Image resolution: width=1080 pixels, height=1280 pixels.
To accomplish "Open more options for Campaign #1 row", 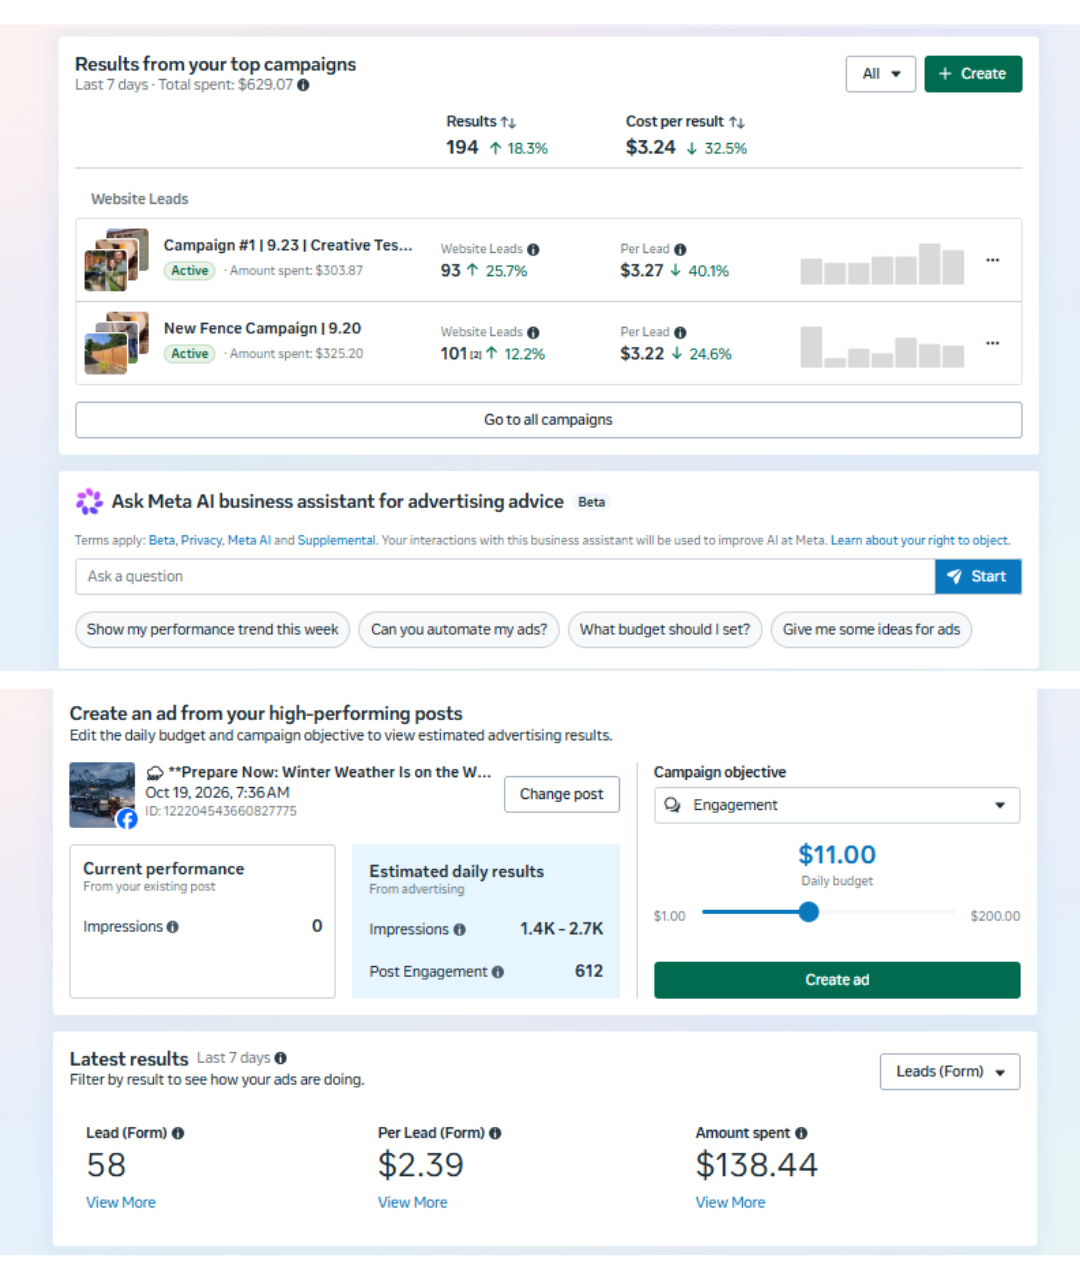I will [x=992, y=260].
